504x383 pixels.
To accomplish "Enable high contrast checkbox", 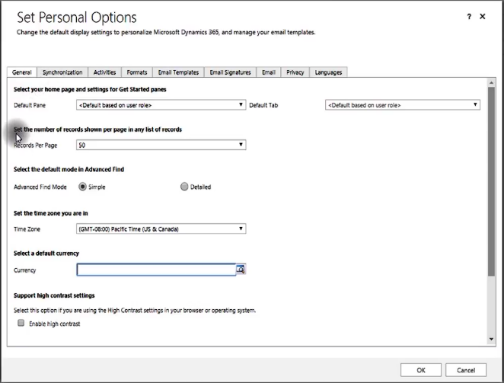I will tap(21, 323).
